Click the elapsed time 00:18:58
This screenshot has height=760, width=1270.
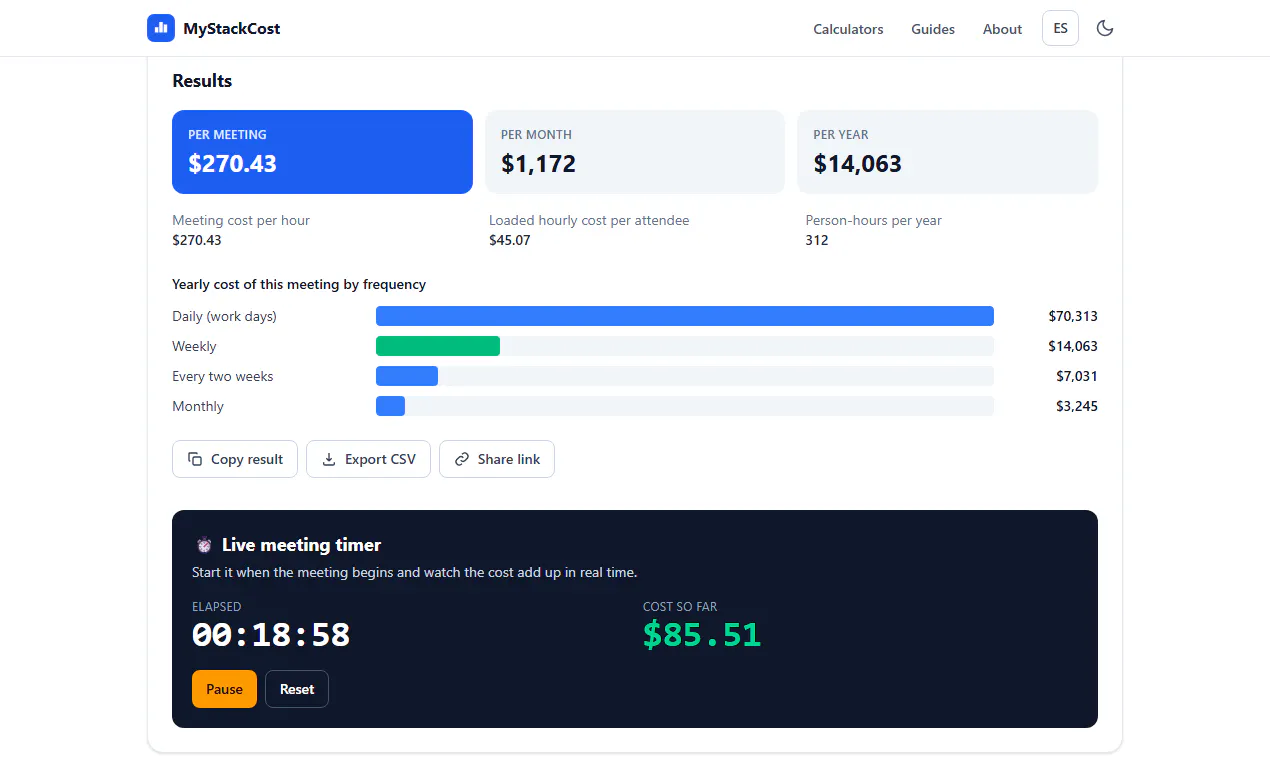tap(271, 635)
